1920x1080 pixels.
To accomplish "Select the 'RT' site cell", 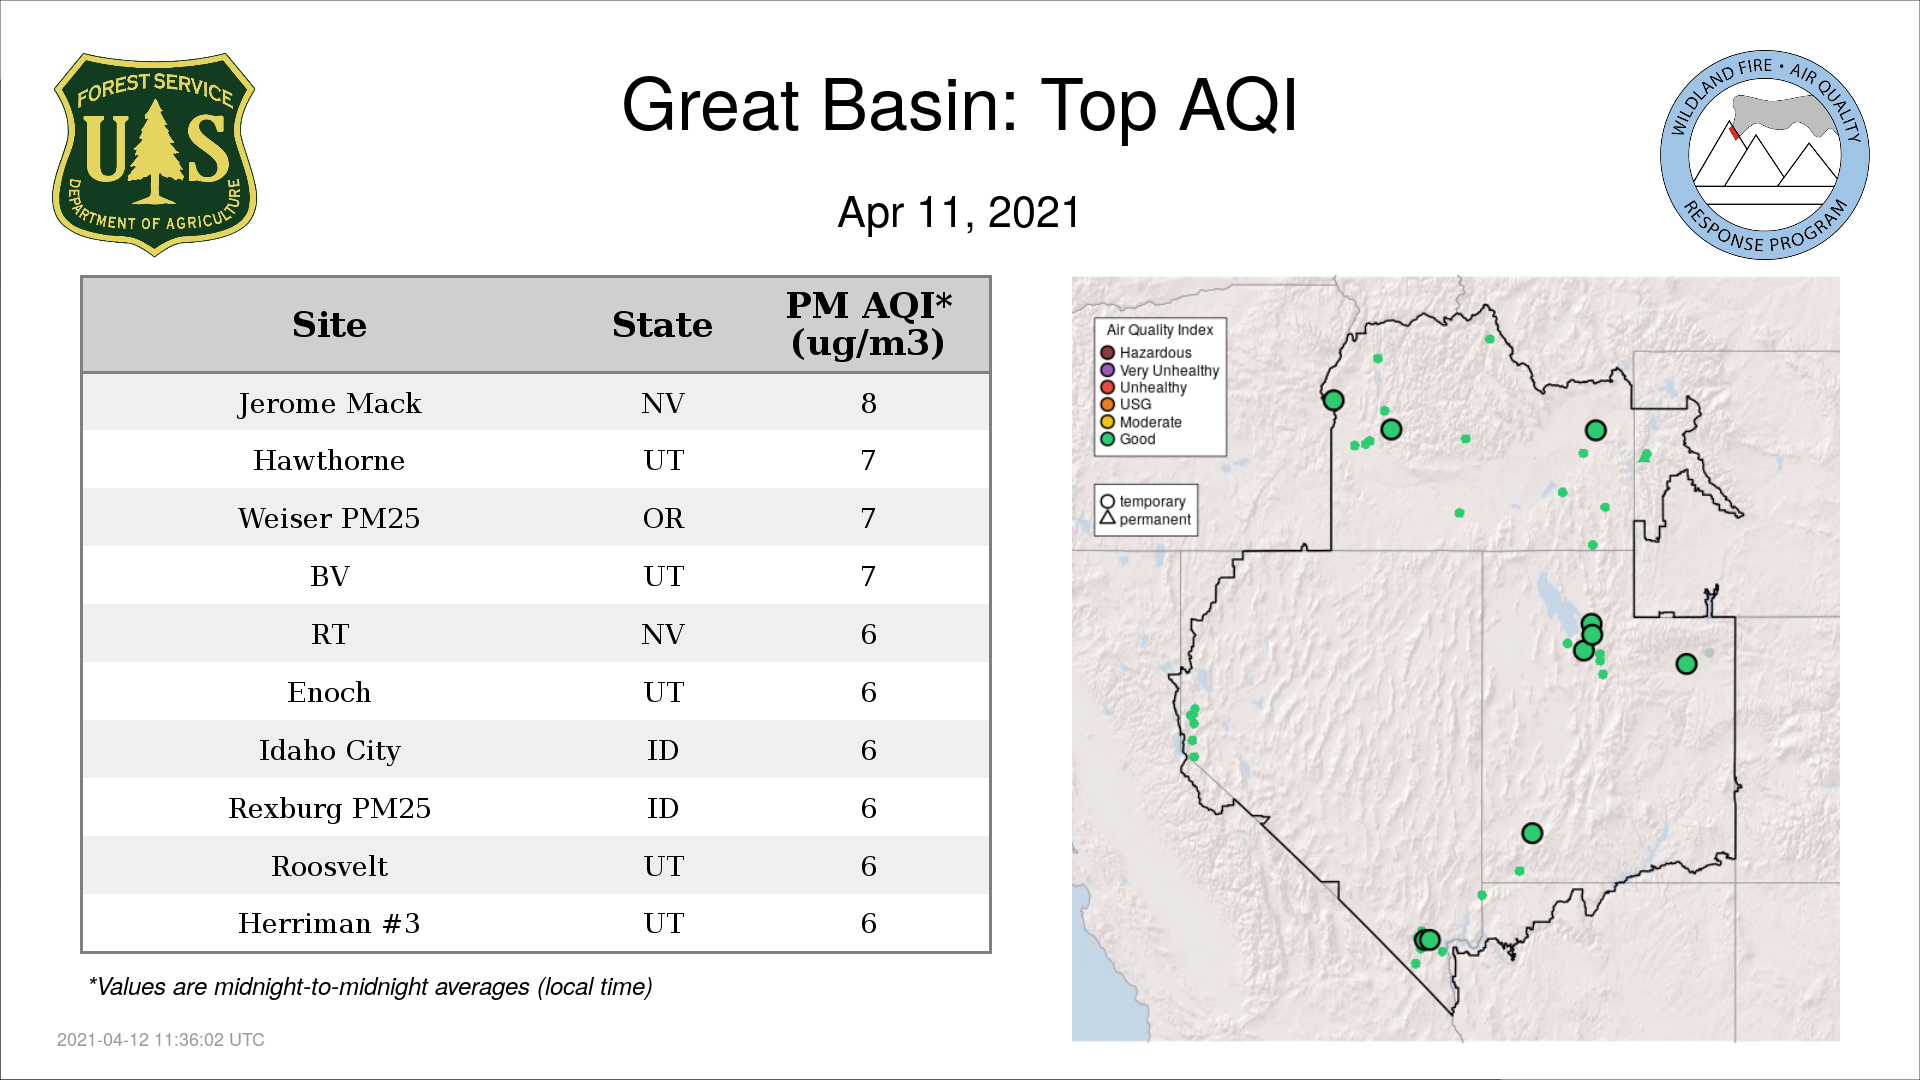I will tap(329, 634).
